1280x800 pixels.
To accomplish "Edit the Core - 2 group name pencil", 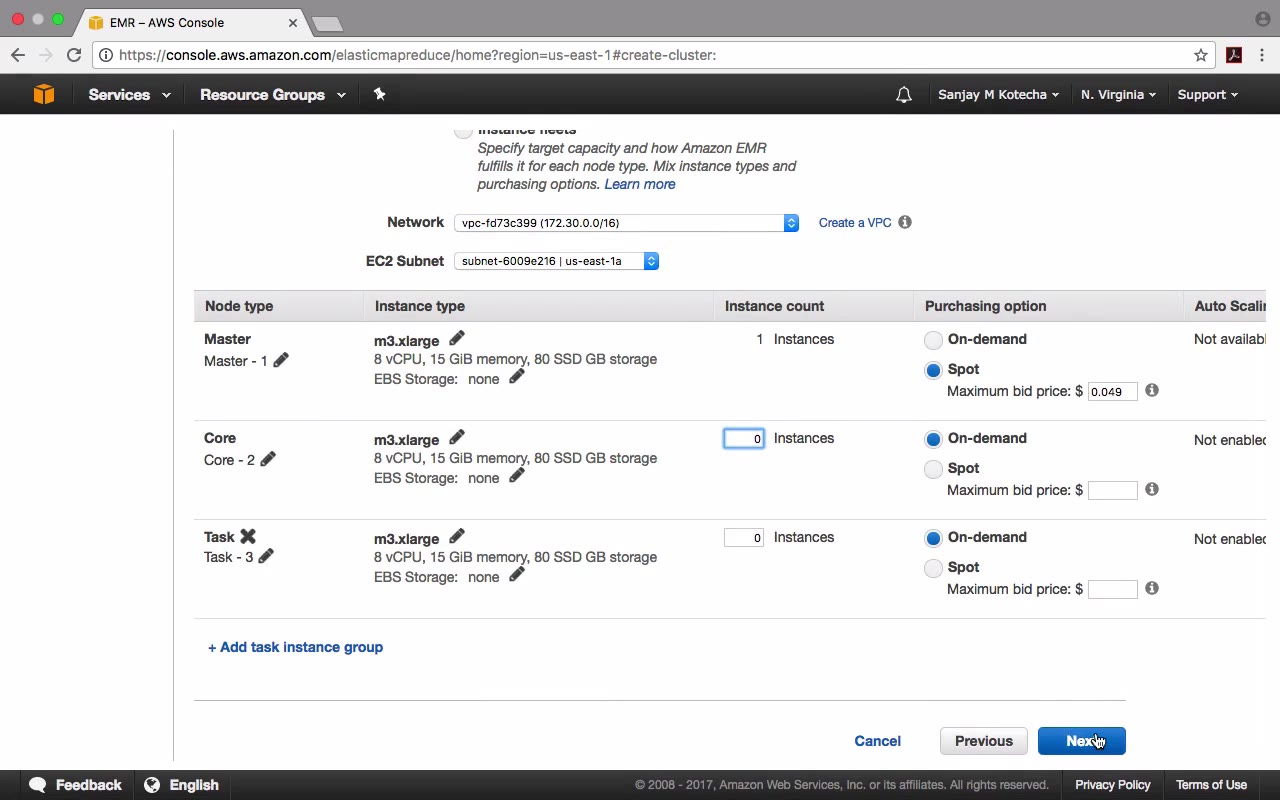I will (x=268, y=459).
